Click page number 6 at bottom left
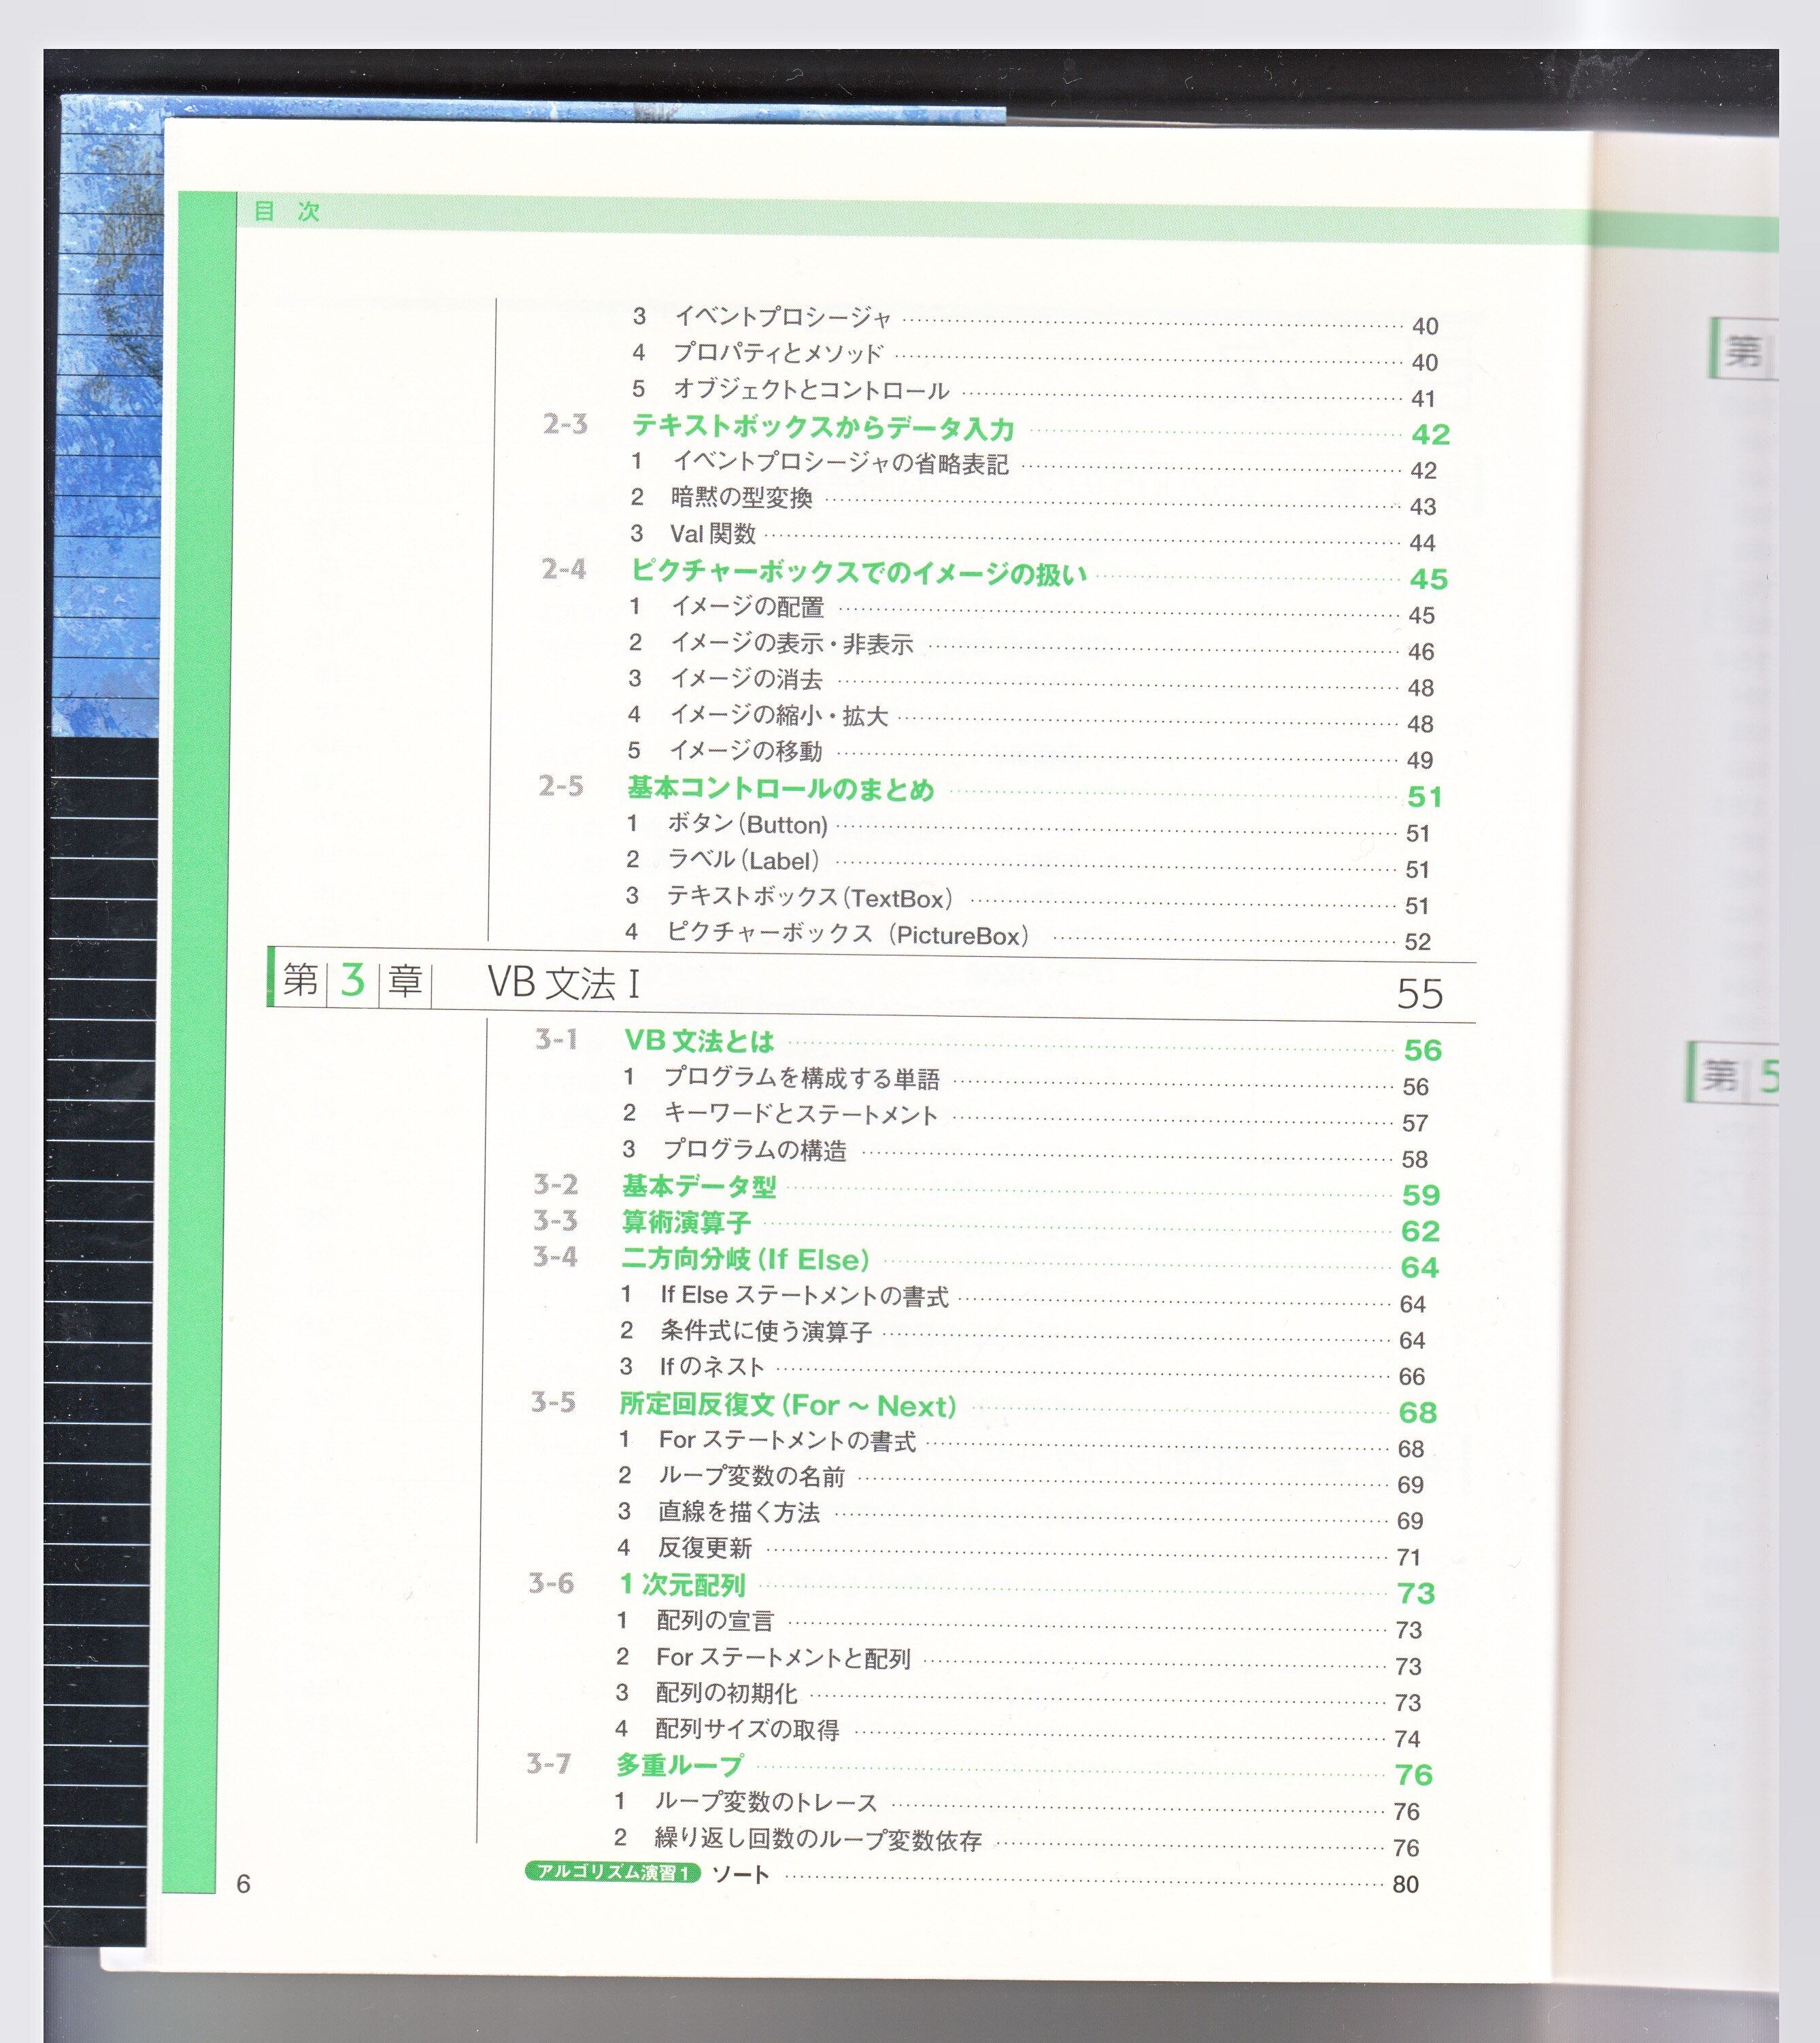Viewport: 1820px width, 2043px height. point(243,1884)
